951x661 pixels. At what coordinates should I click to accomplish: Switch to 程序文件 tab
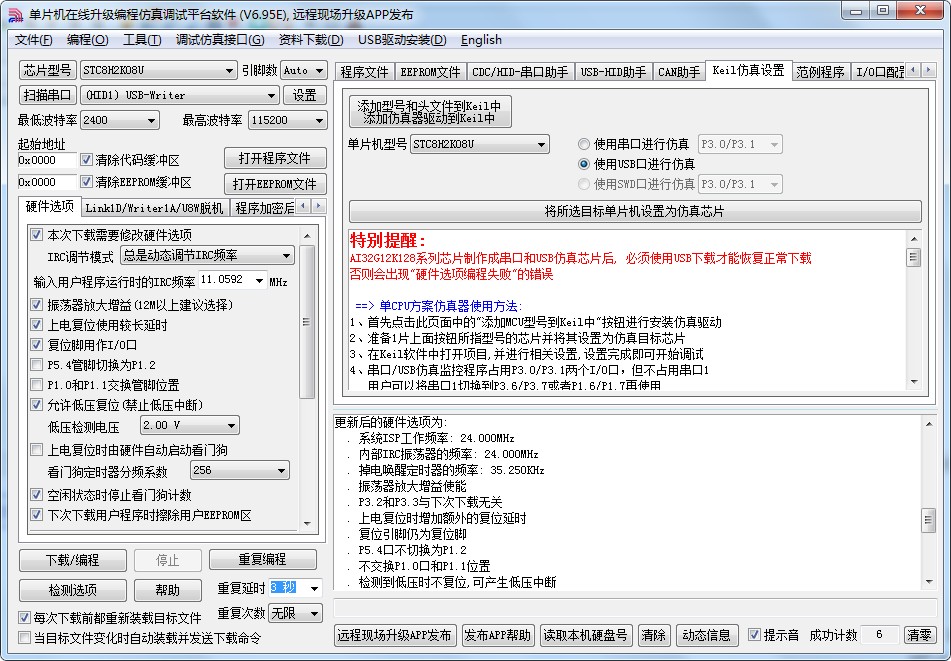365,72
